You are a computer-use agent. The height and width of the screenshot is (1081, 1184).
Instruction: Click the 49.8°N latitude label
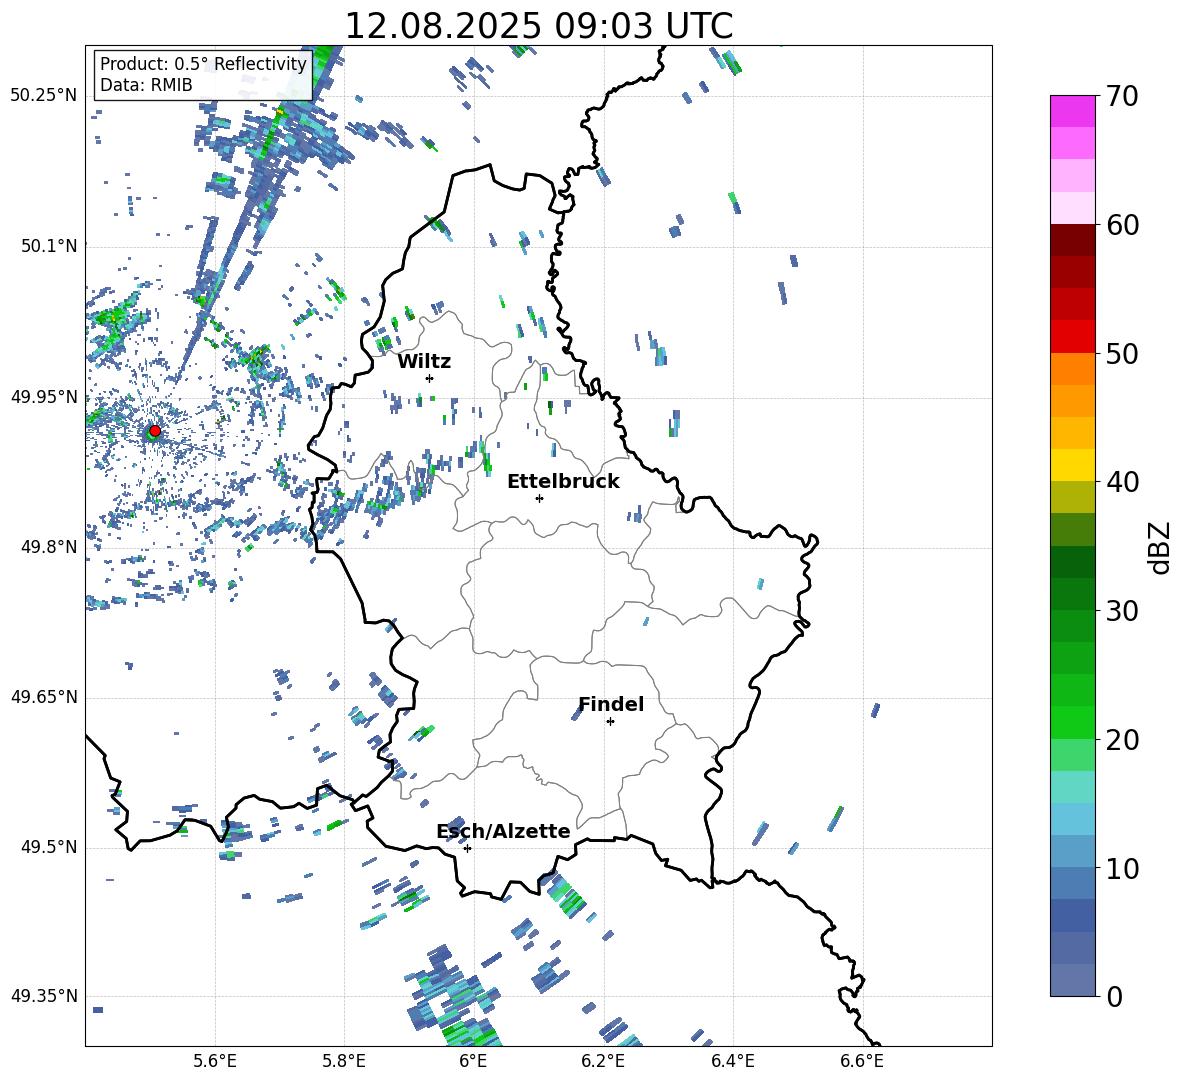coord(49,547)
